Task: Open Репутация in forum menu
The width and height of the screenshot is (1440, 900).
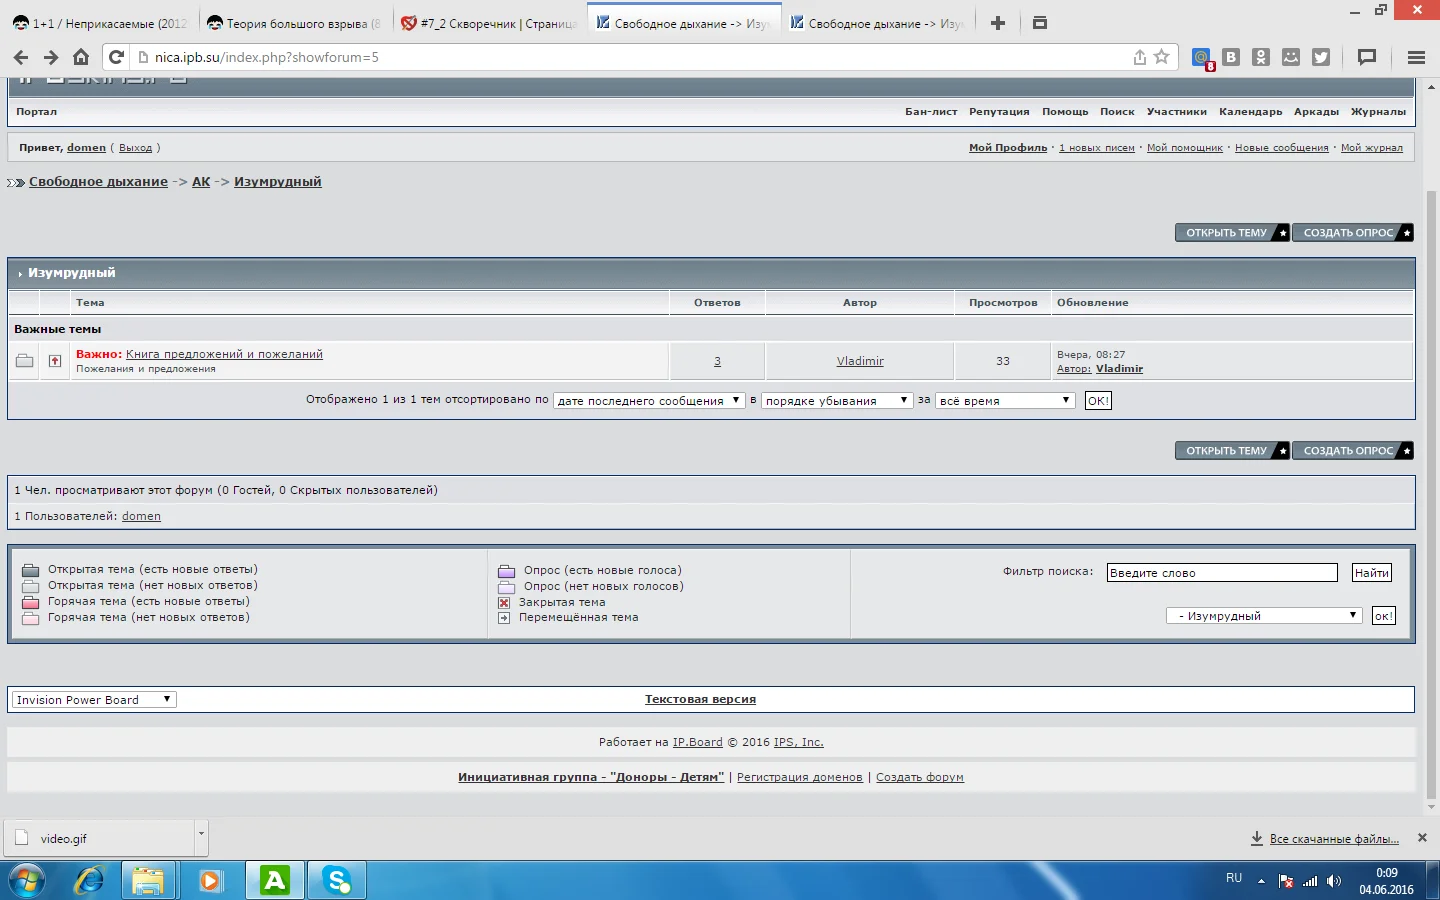Action: pos(999,112)
